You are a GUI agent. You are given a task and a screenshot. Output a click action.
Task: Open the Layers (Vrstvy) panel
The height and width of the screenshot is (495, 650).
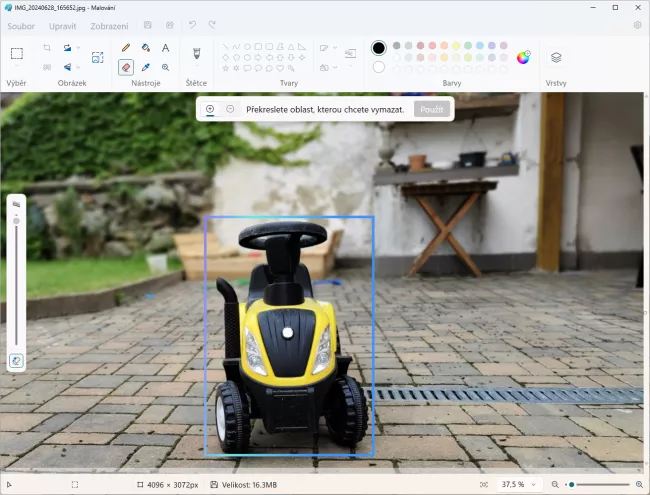556,58
